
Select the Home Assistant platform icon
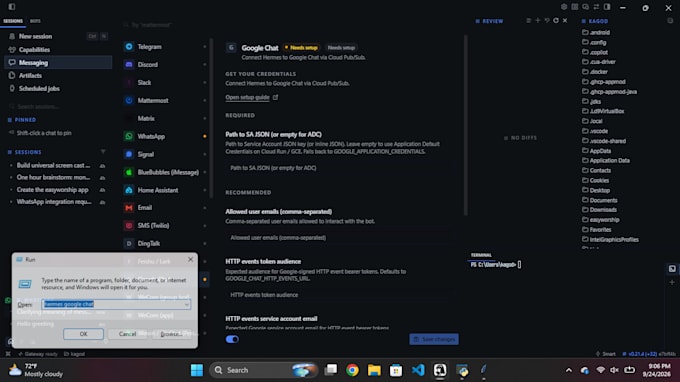(129, 190)
